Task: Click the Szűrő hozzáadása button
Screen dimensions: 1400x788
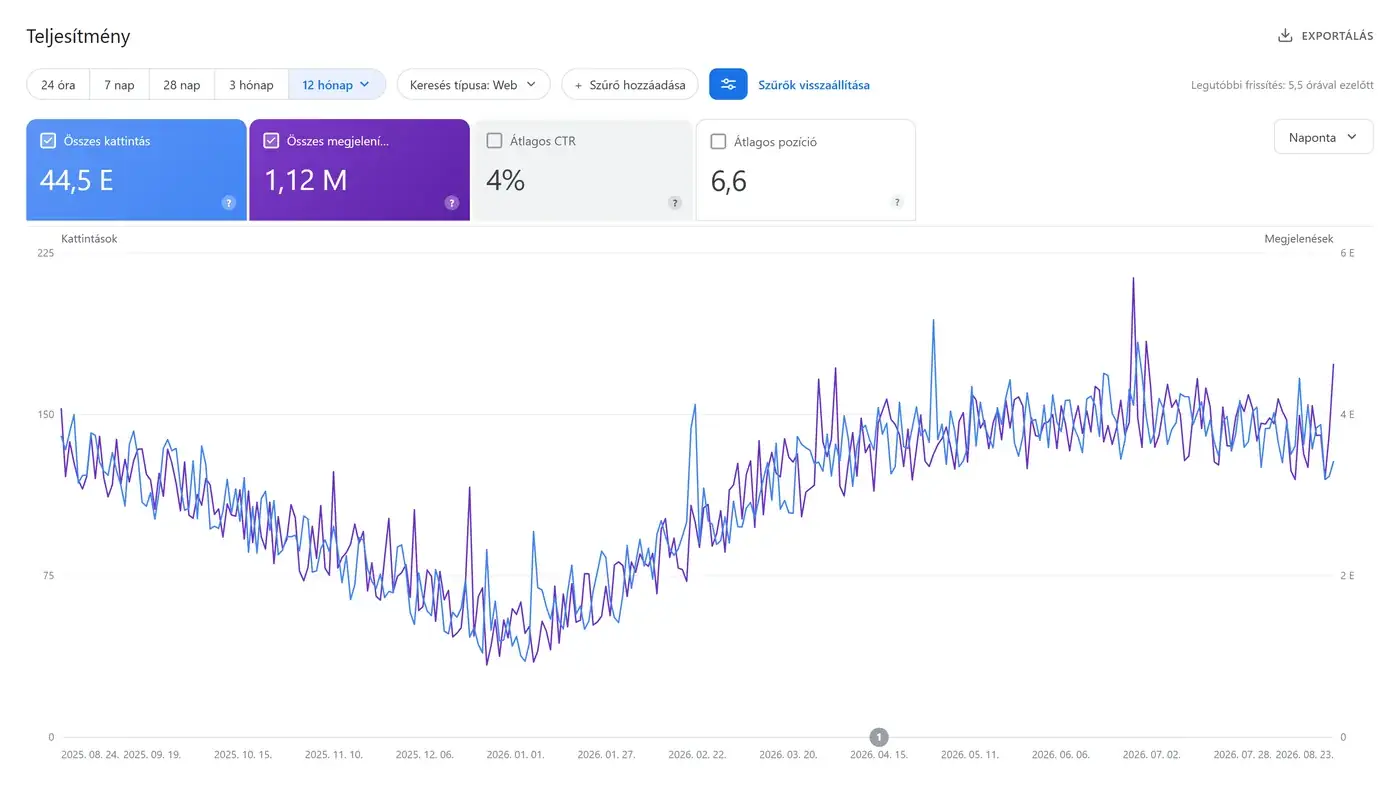Action: point(630,85)
